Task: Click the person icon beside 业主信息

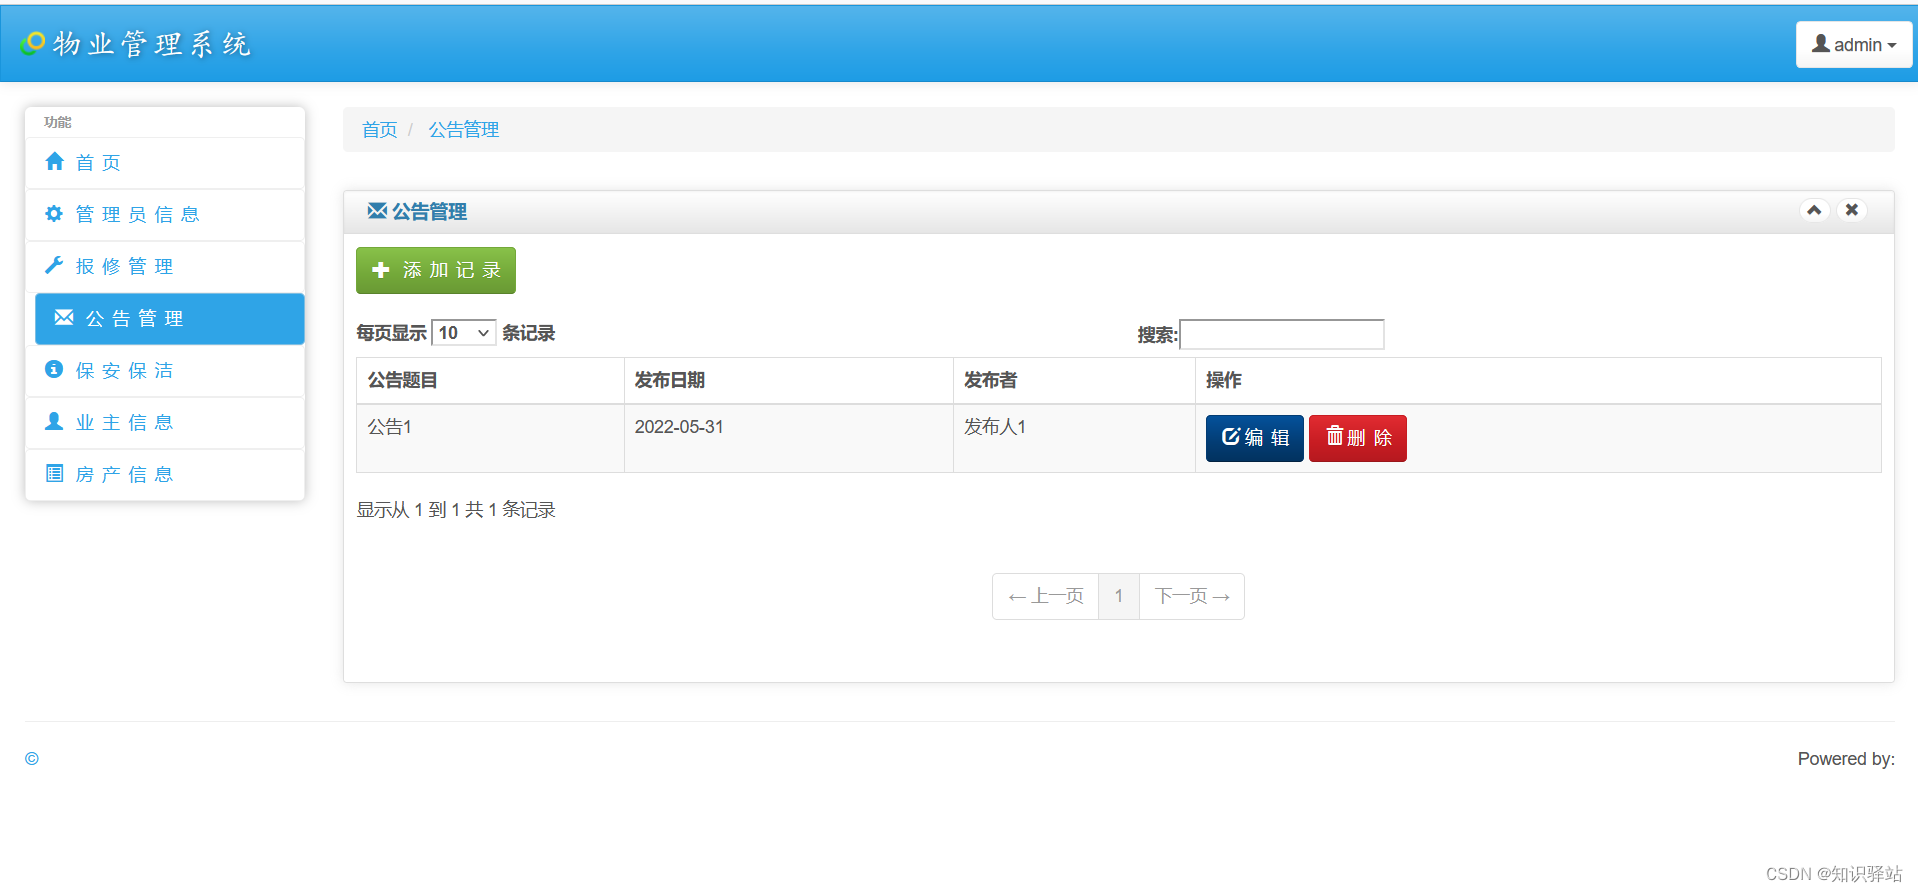Action: 54,421
